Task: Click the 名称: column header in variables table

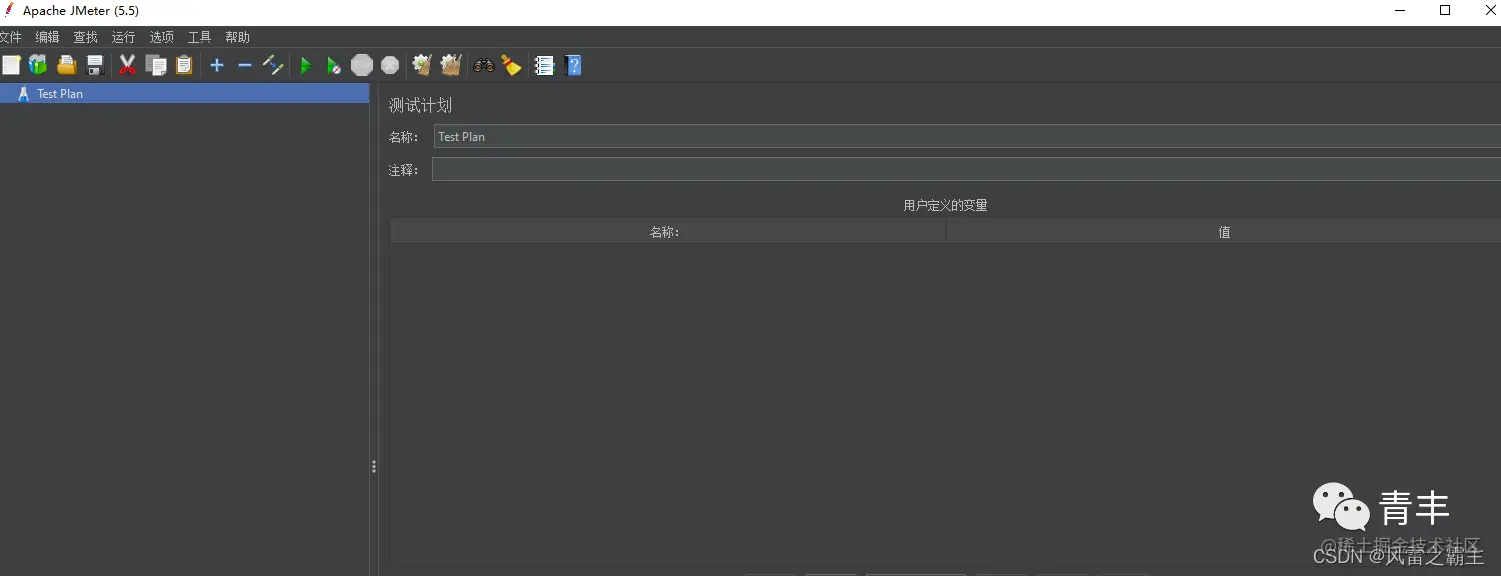Action: (668, 232)
